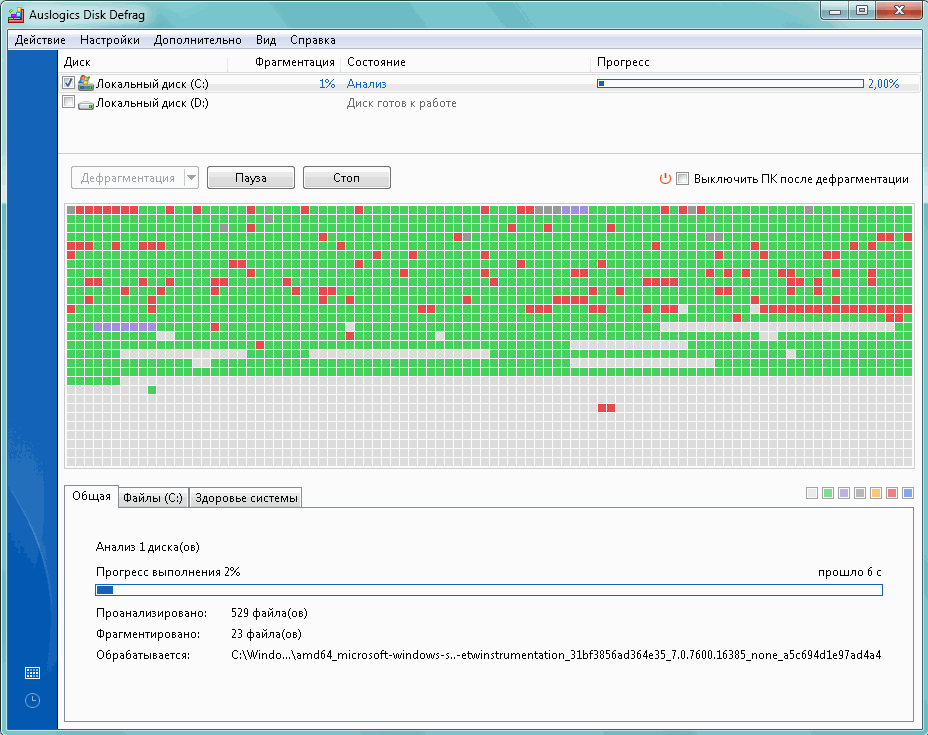Click the Обрабатывается: label
The height and width of the screenshot is (735, 928).
tap(143, 655)
